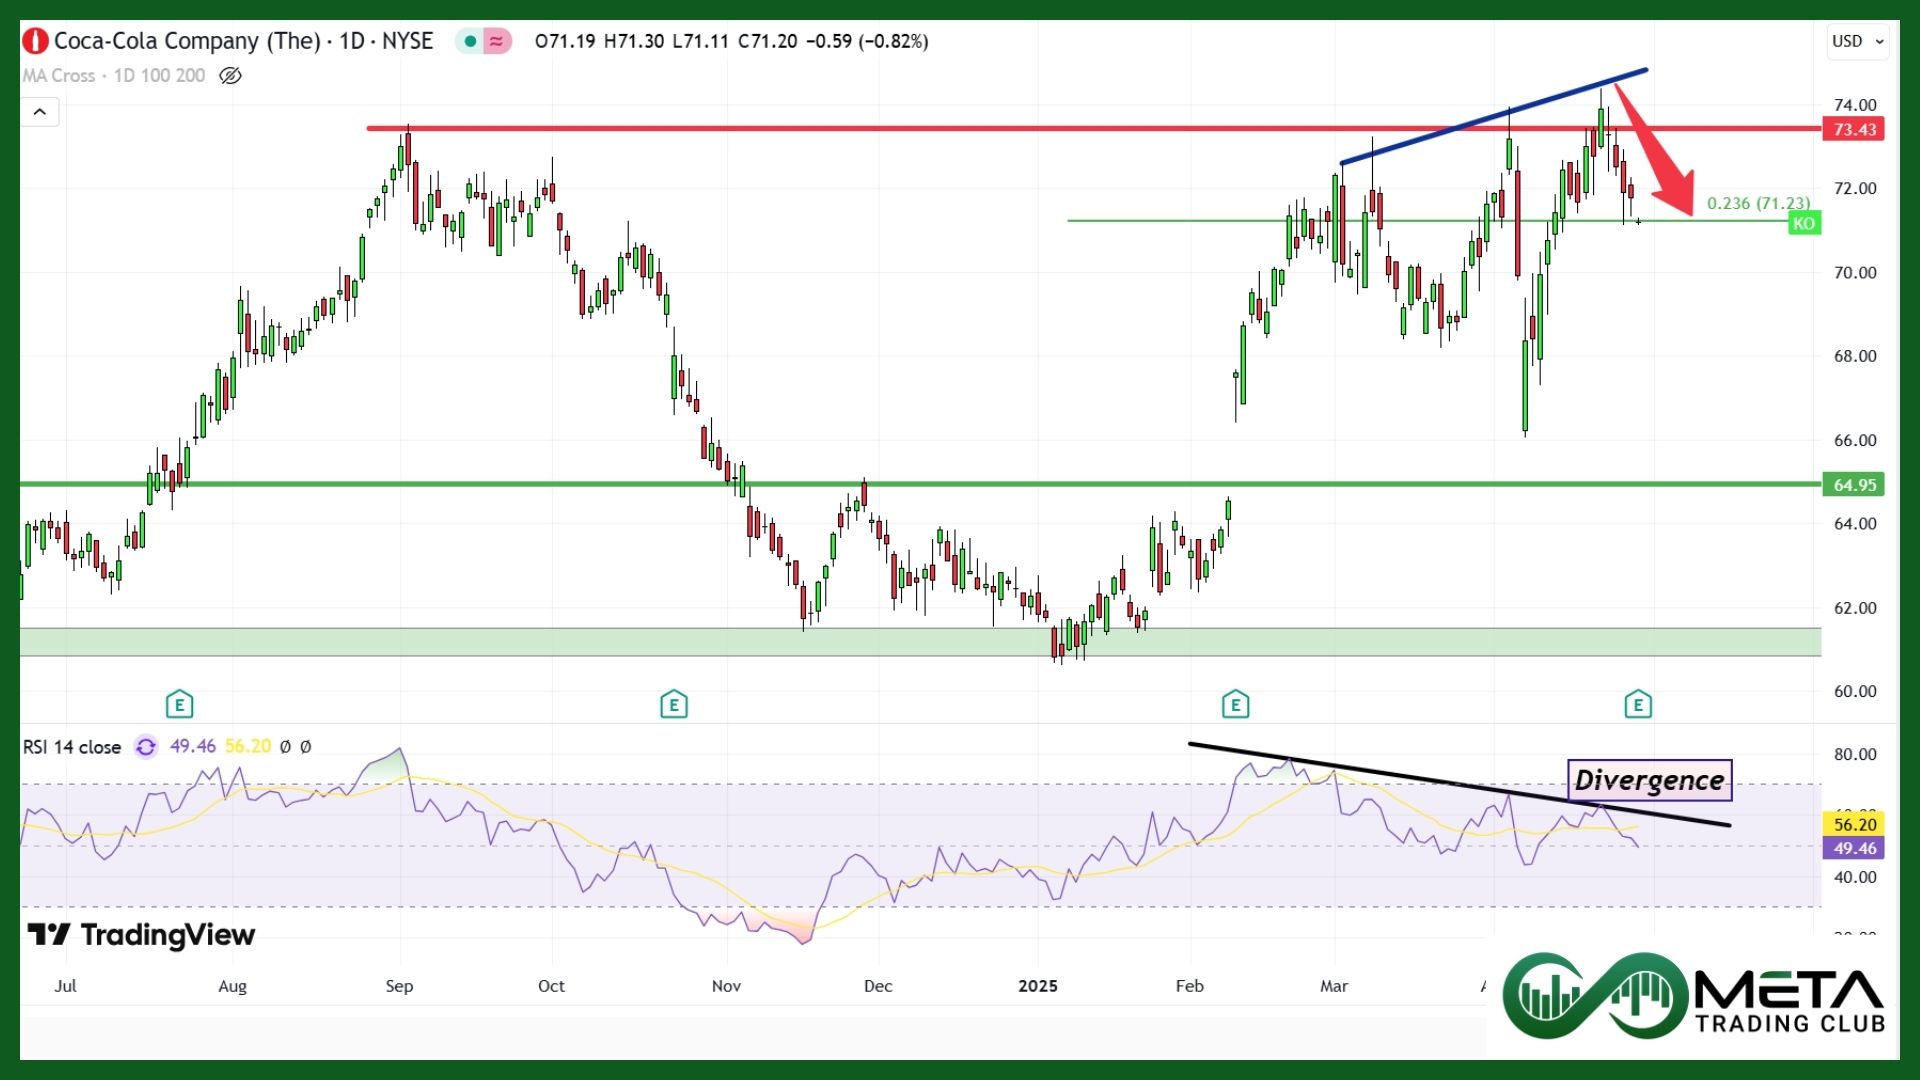Click the 66.00 price axis label
The height and width of the screenshot is (1080, 1920).
click(x=1855, y=440)
